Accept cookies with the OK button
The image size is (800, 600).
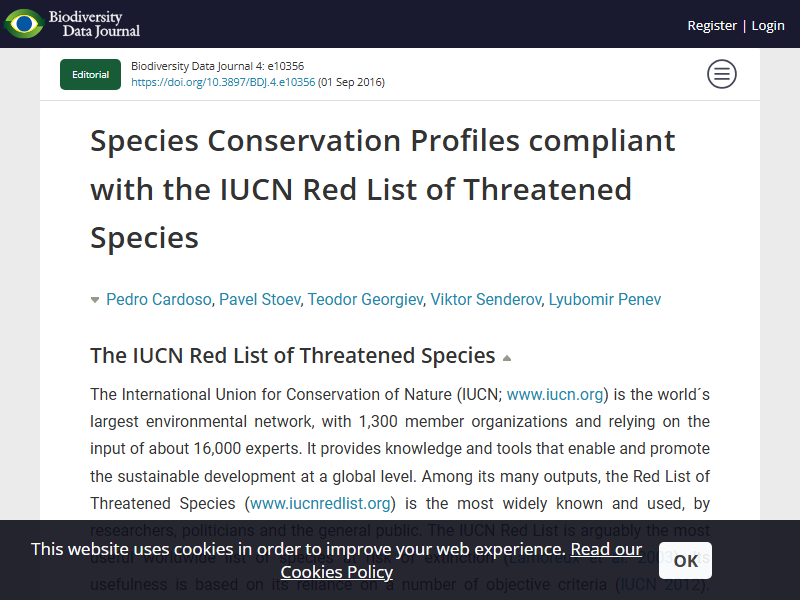pos(685,561)
